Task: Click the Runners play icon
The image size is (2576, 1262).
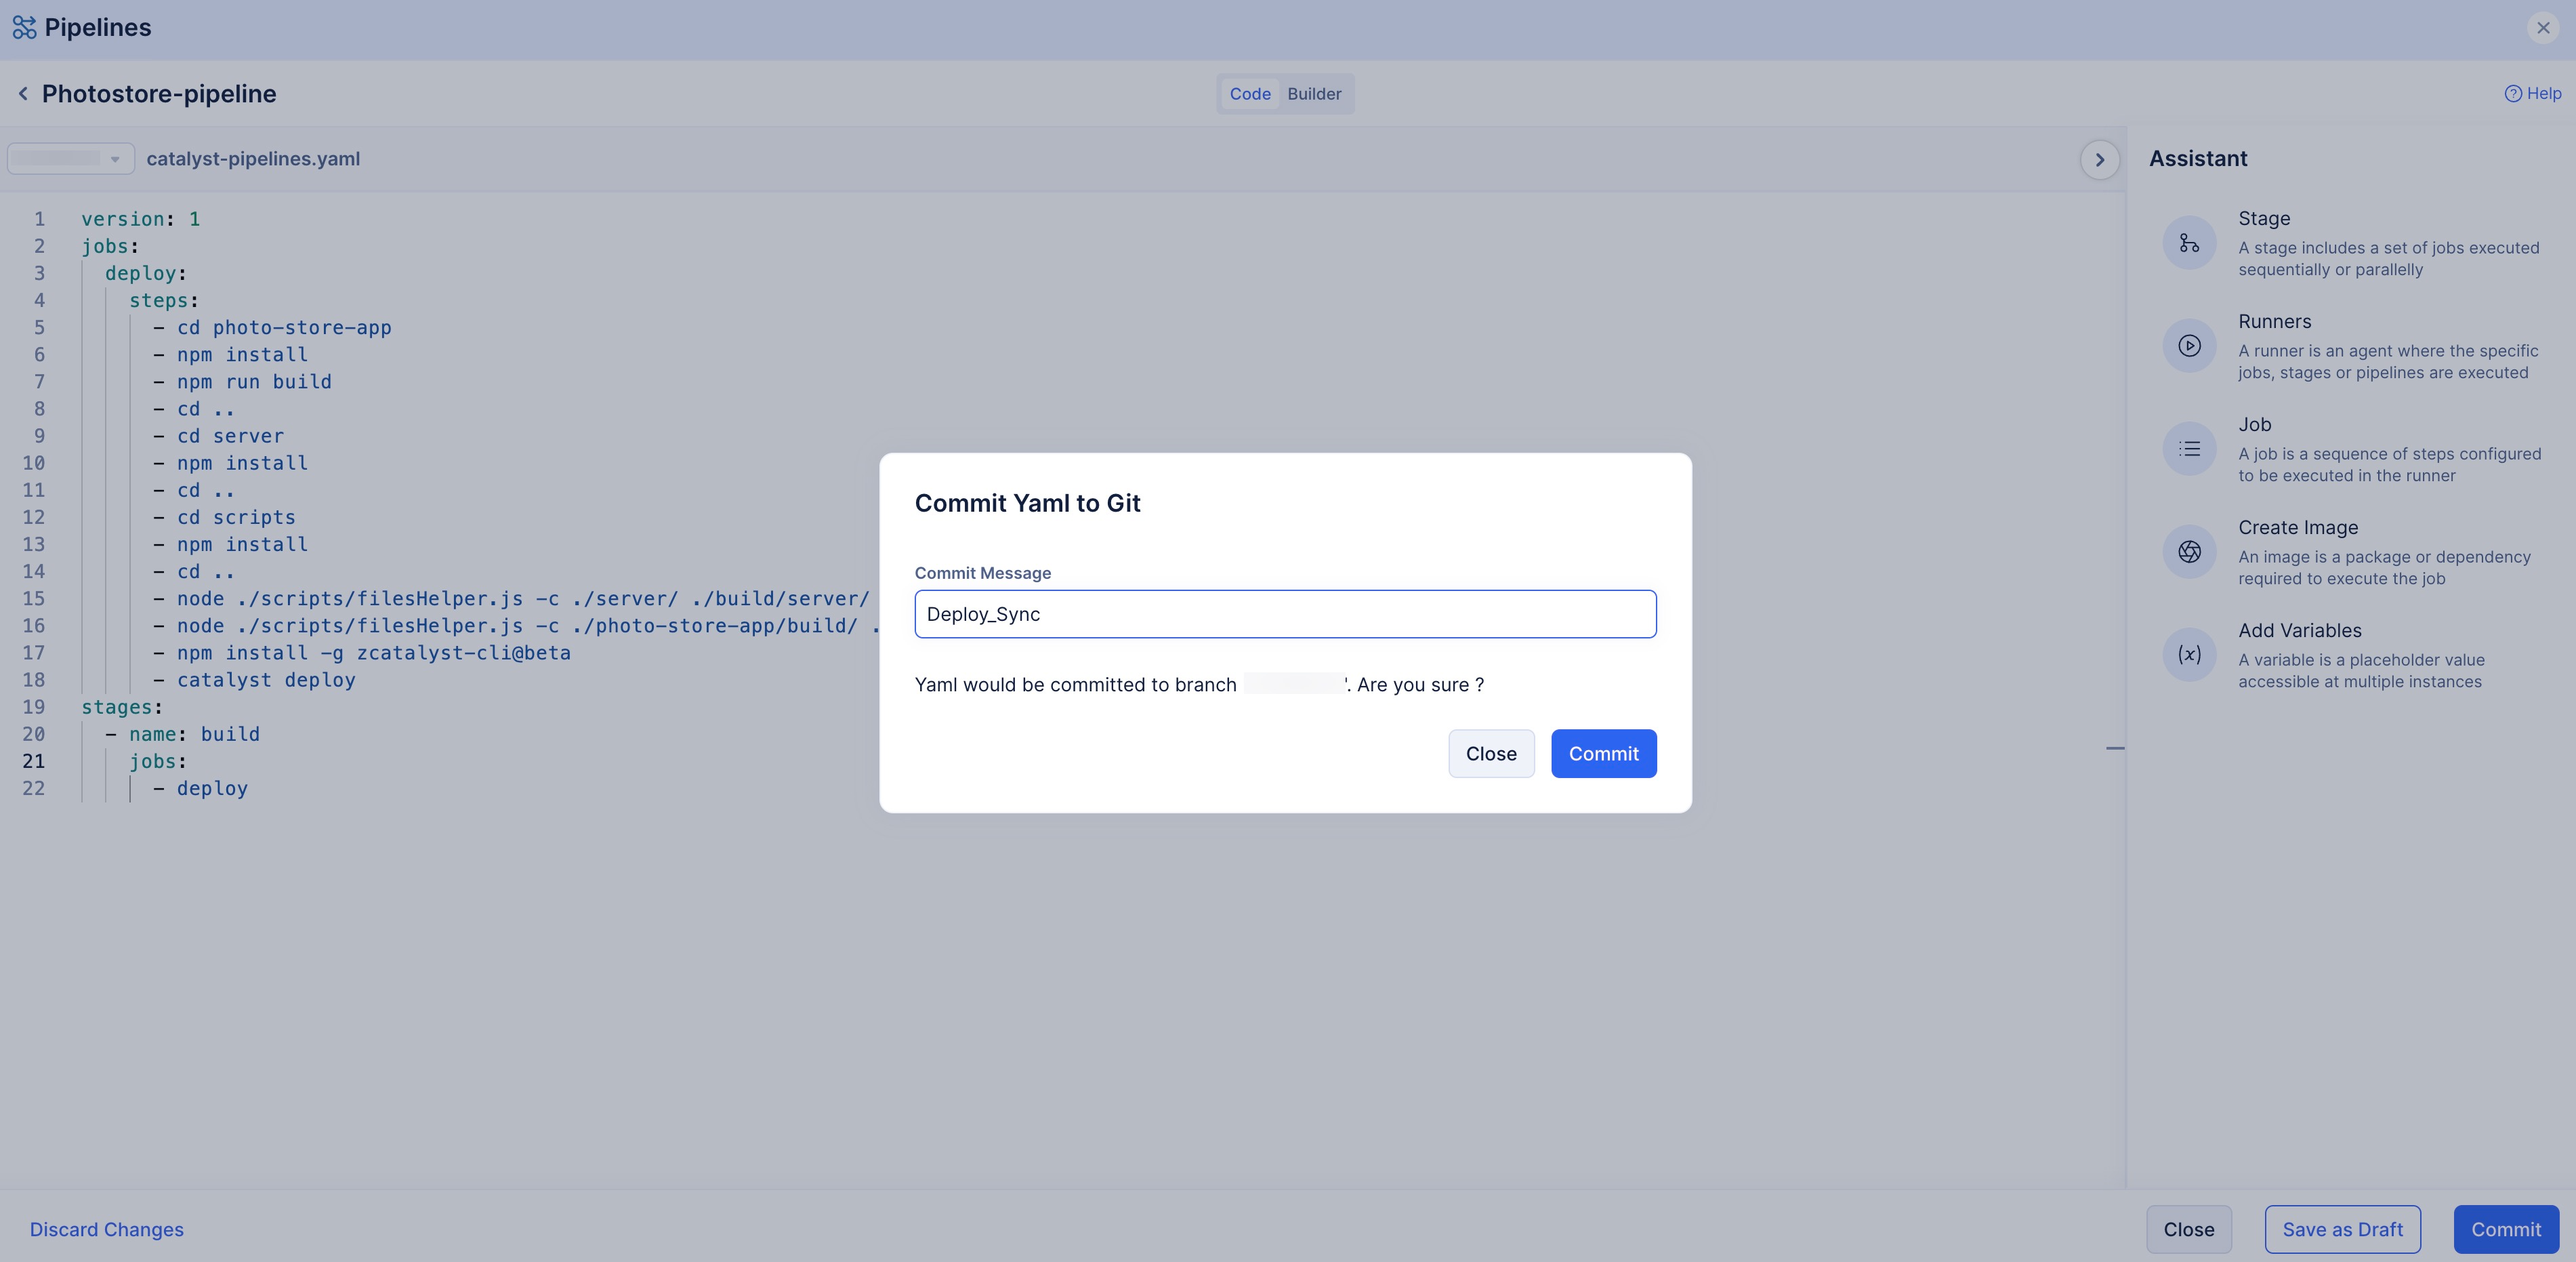Action: tap(2189, 346)
